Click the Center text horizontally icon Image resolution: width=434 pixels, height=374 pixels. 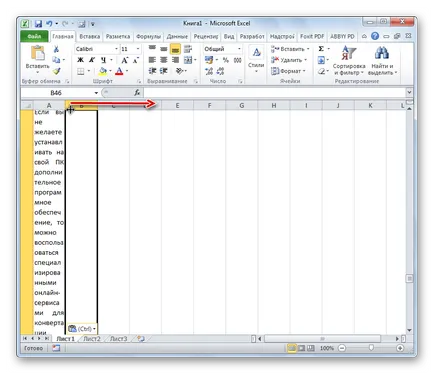[x=163, y=60]
